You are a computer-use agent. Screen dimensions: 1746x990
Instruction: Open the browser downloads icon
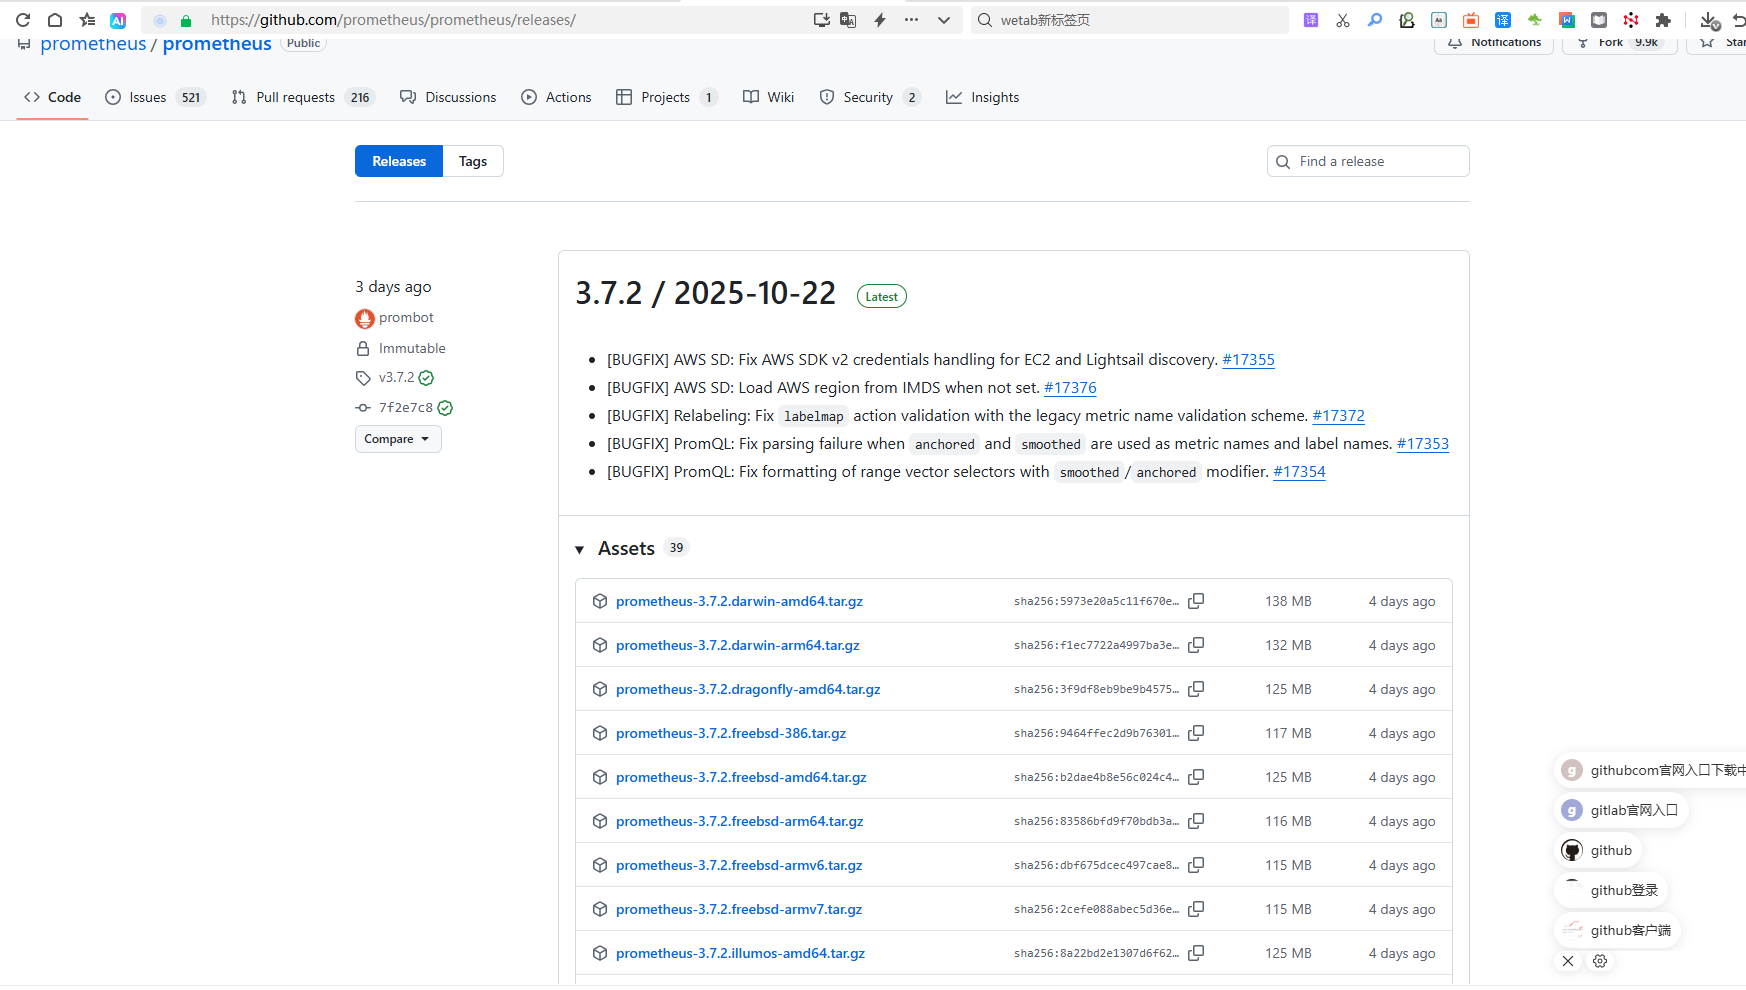(x=1709, y=20)
